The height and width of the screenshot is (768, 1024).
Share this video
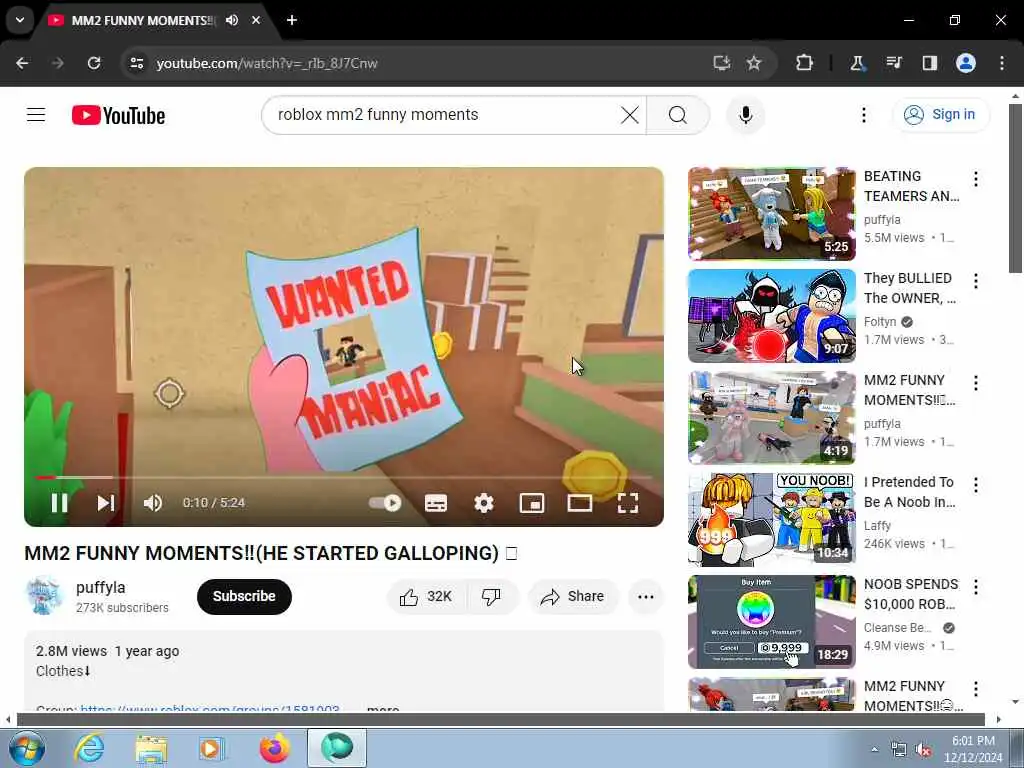tap(573, 596)
